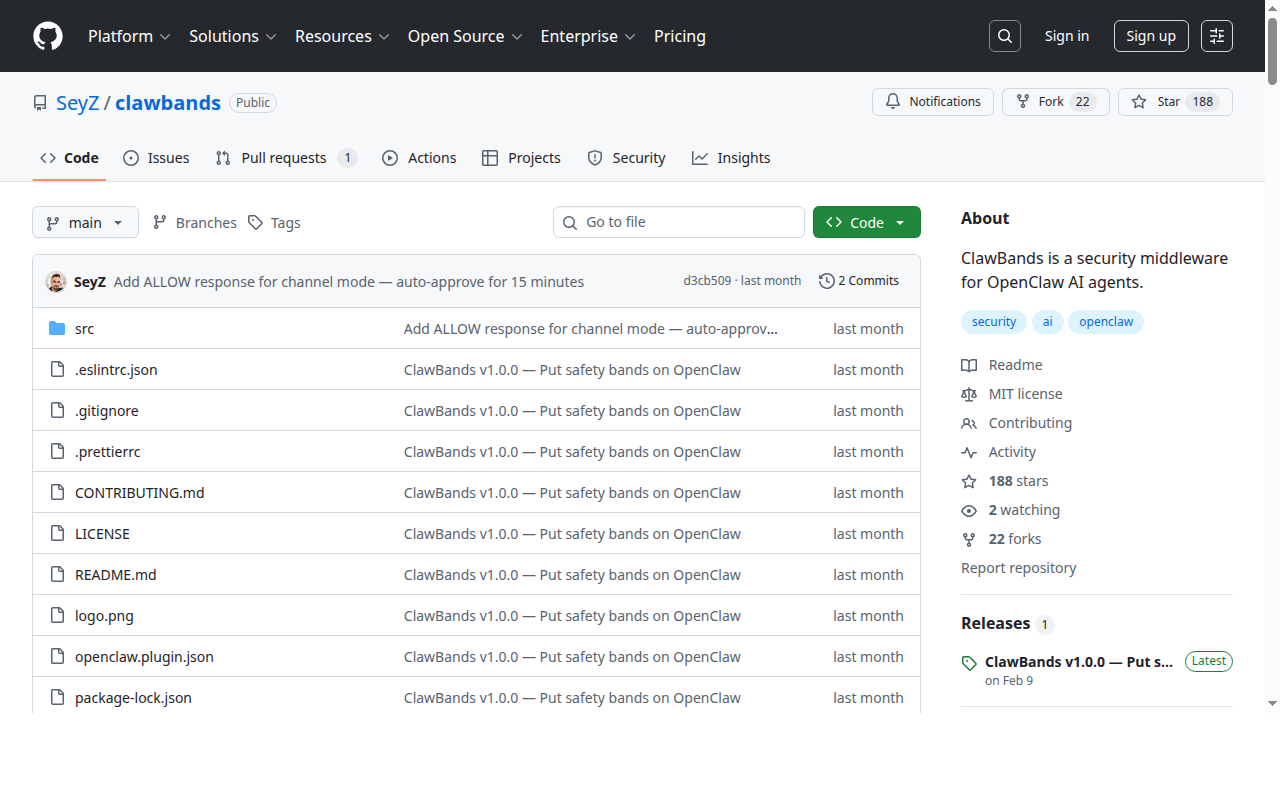
Task: Click Report repository link
Action: click(1019, 568)
